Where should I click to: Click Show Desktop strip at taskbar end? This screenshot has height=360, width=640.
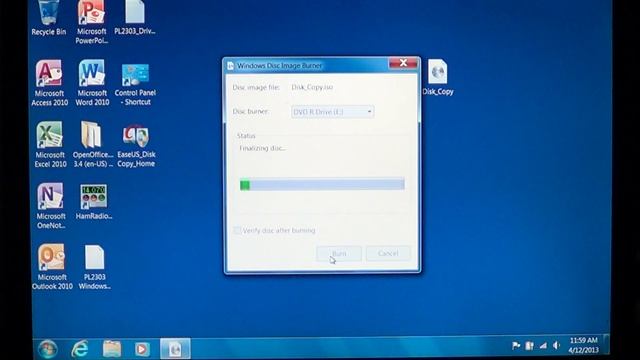pos(607,345)
